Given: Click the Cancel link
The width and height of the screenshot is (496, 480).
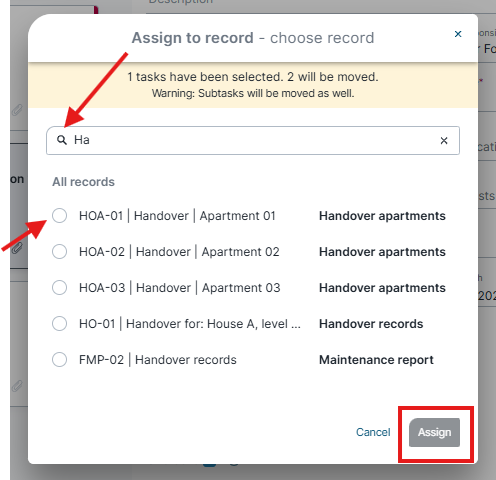Looking at the screenshot, I should click(x=373, y=432).
